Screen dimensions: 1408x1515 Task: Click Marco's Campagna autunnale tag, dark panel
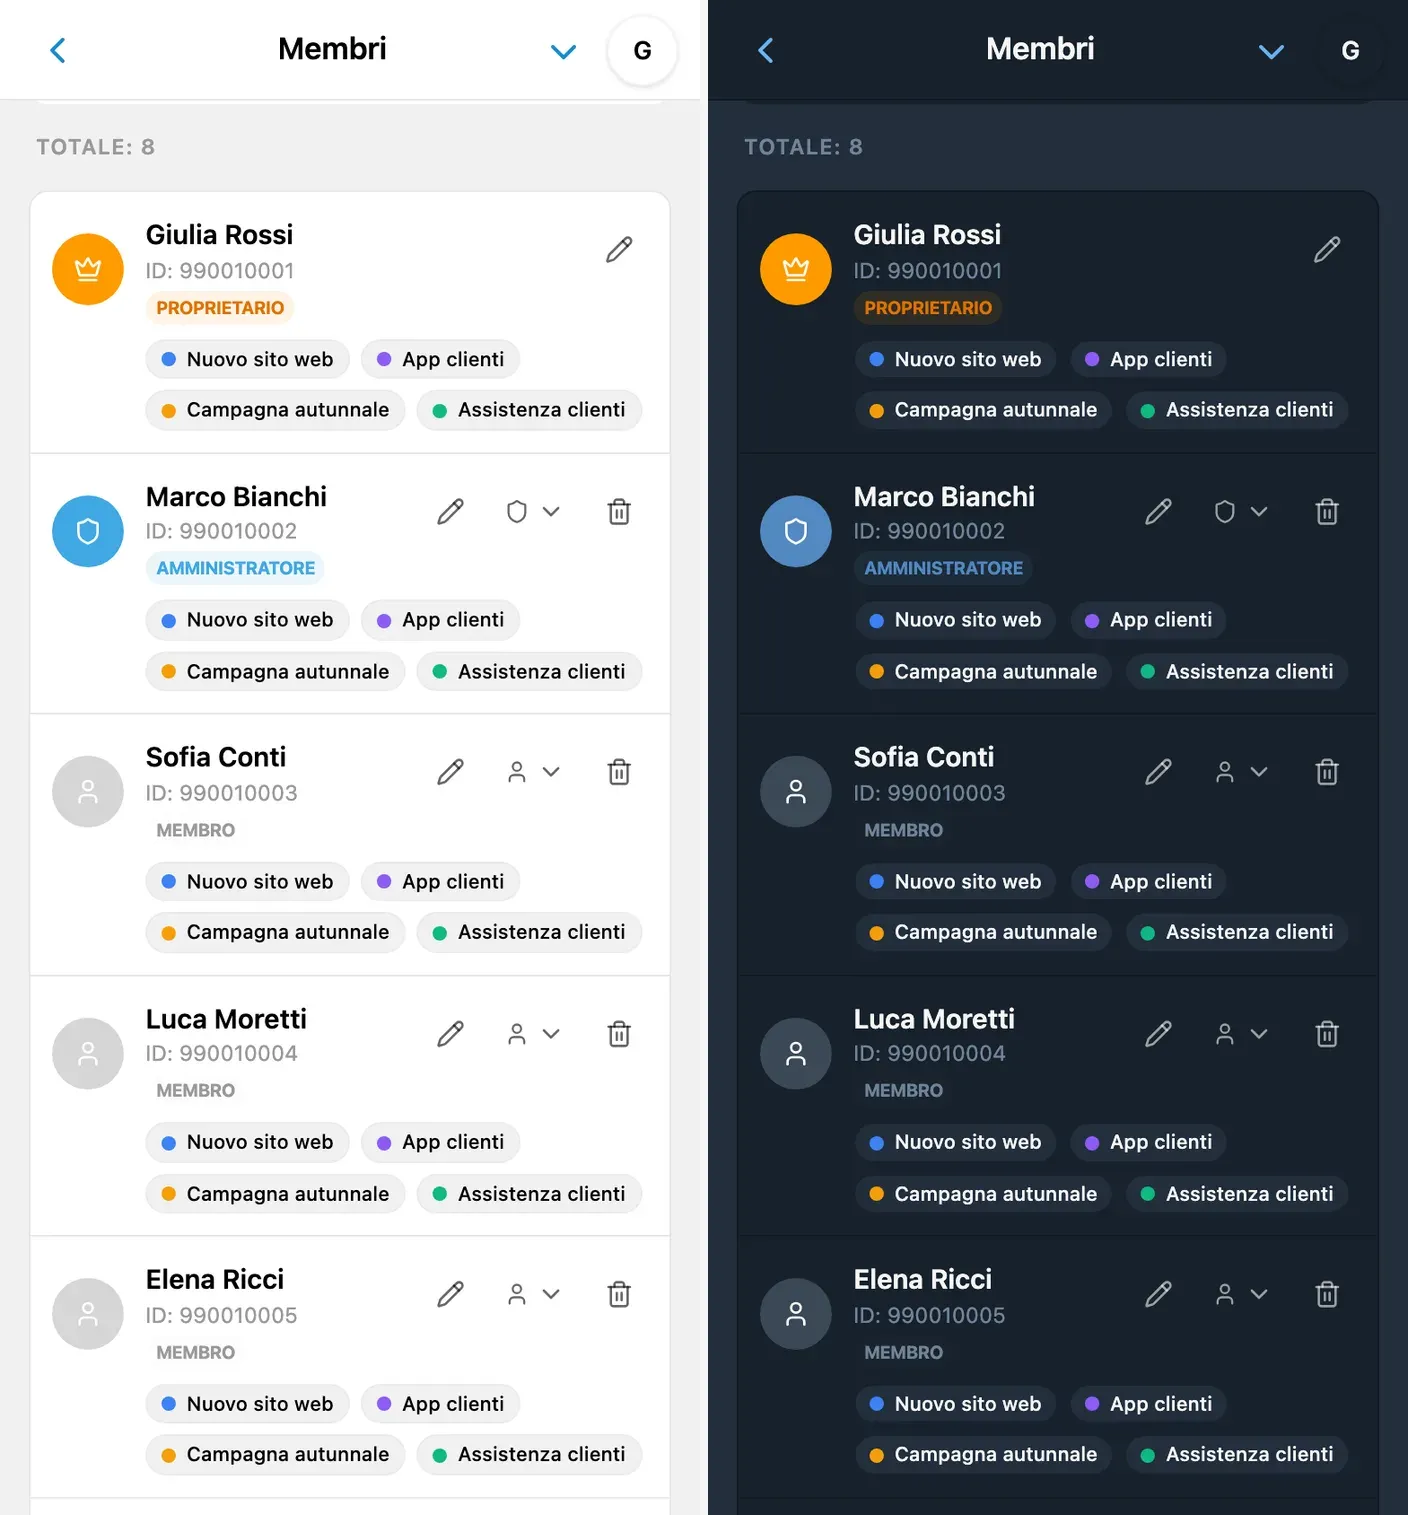983,672
